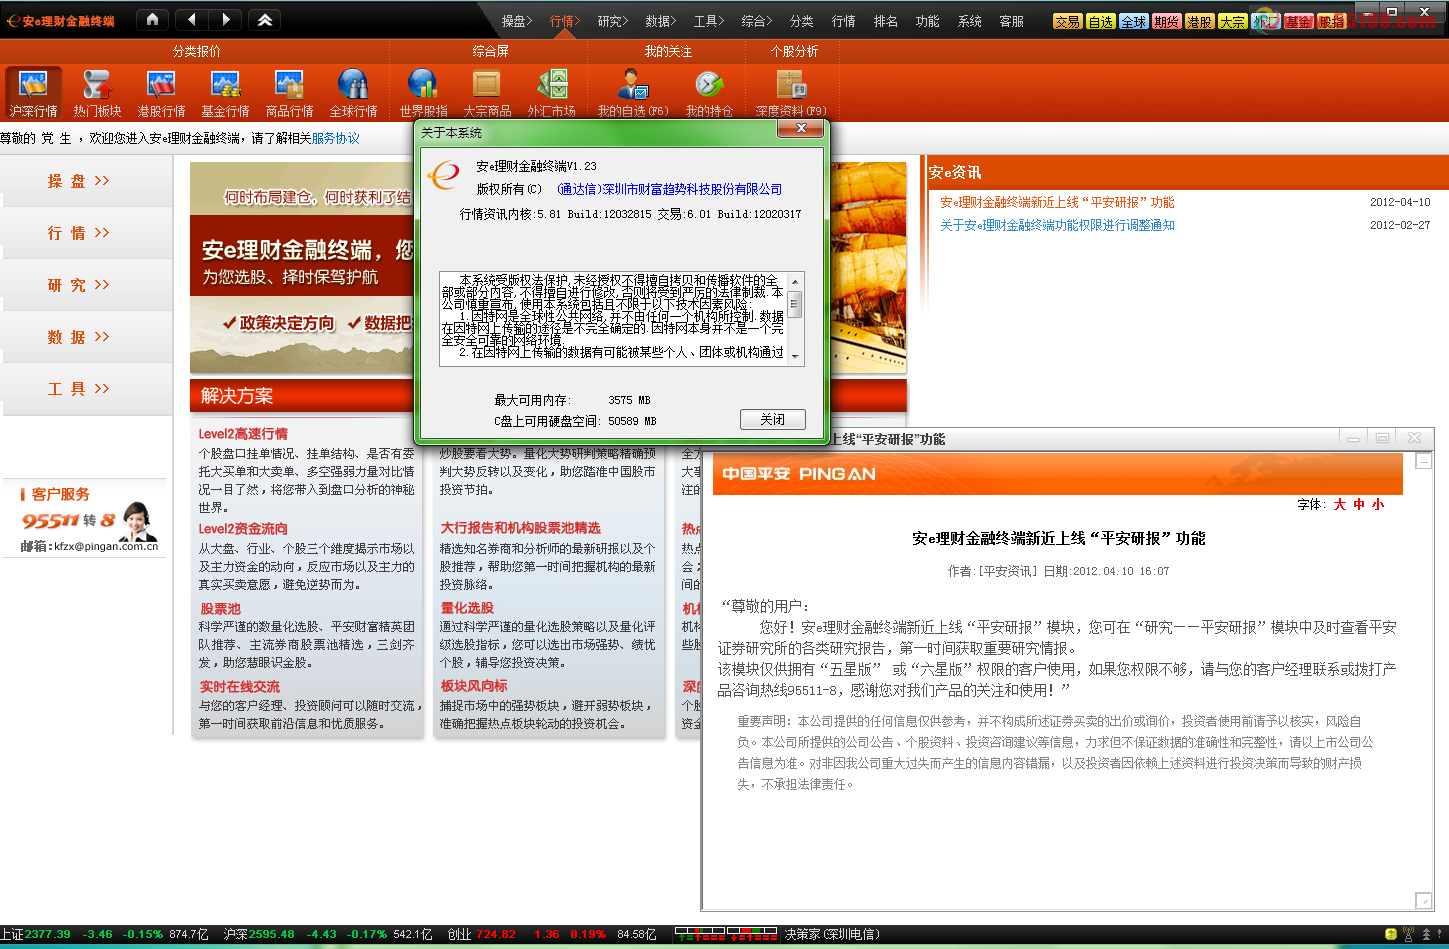Click the 量化选股 heading
The height and width of the screenshot is (949, 1449).
pyautogui.click(x=467, y=608)
